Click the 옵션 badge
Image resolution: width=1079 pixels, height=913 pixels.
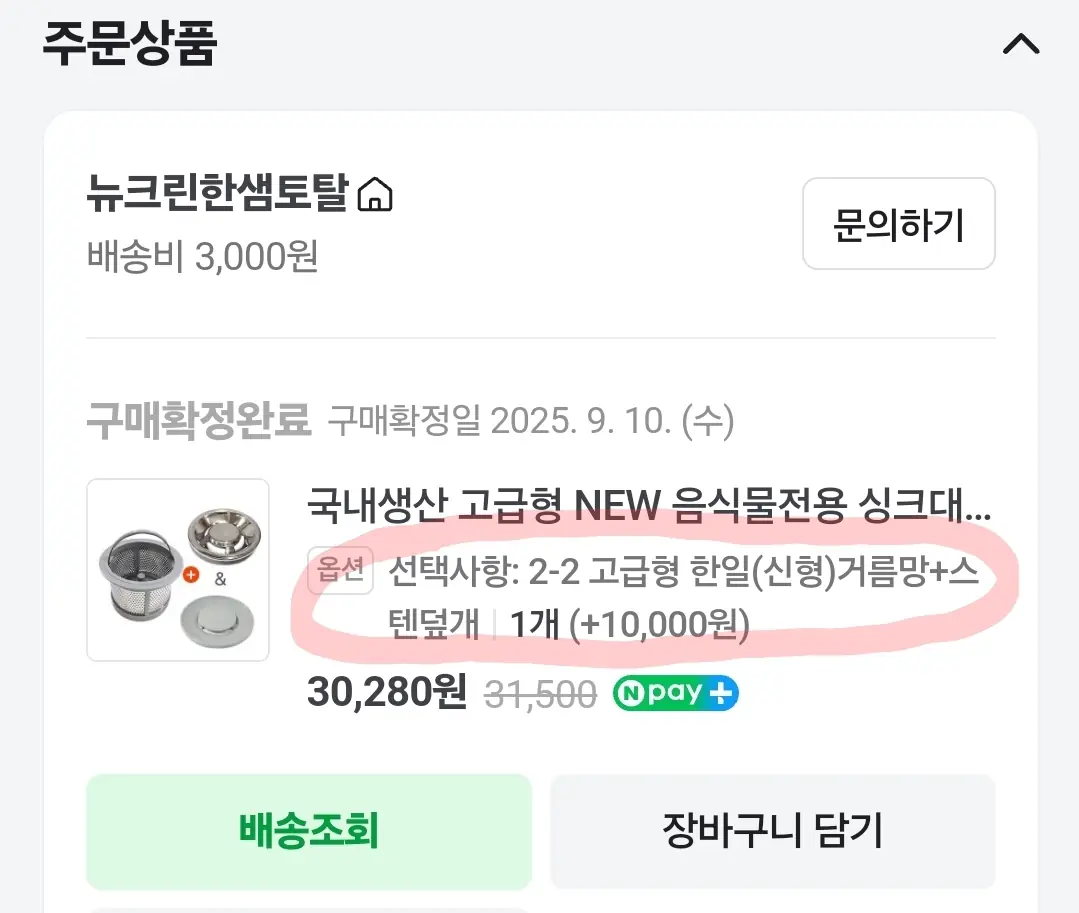pyautogui.click(x=341, y=571)
